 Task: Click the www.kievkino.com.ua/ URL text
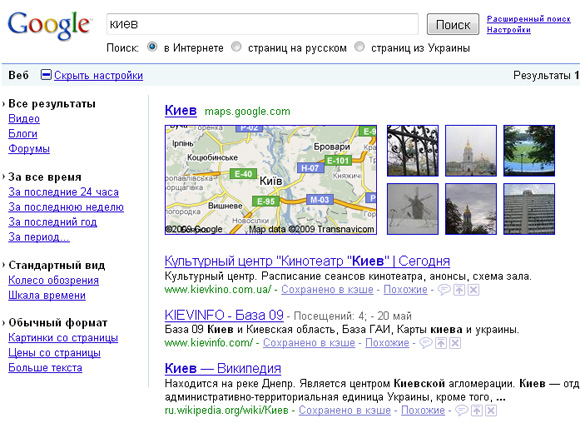tap(218, 290)
